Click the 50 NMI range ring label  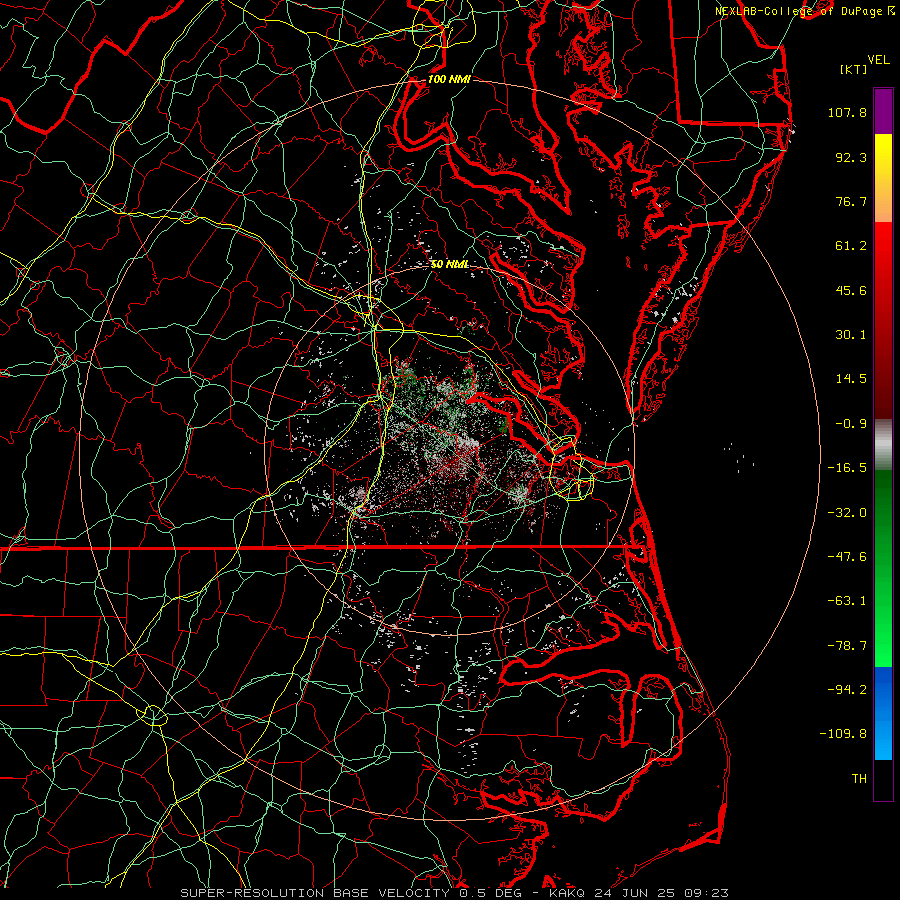(x=450, y=264)
